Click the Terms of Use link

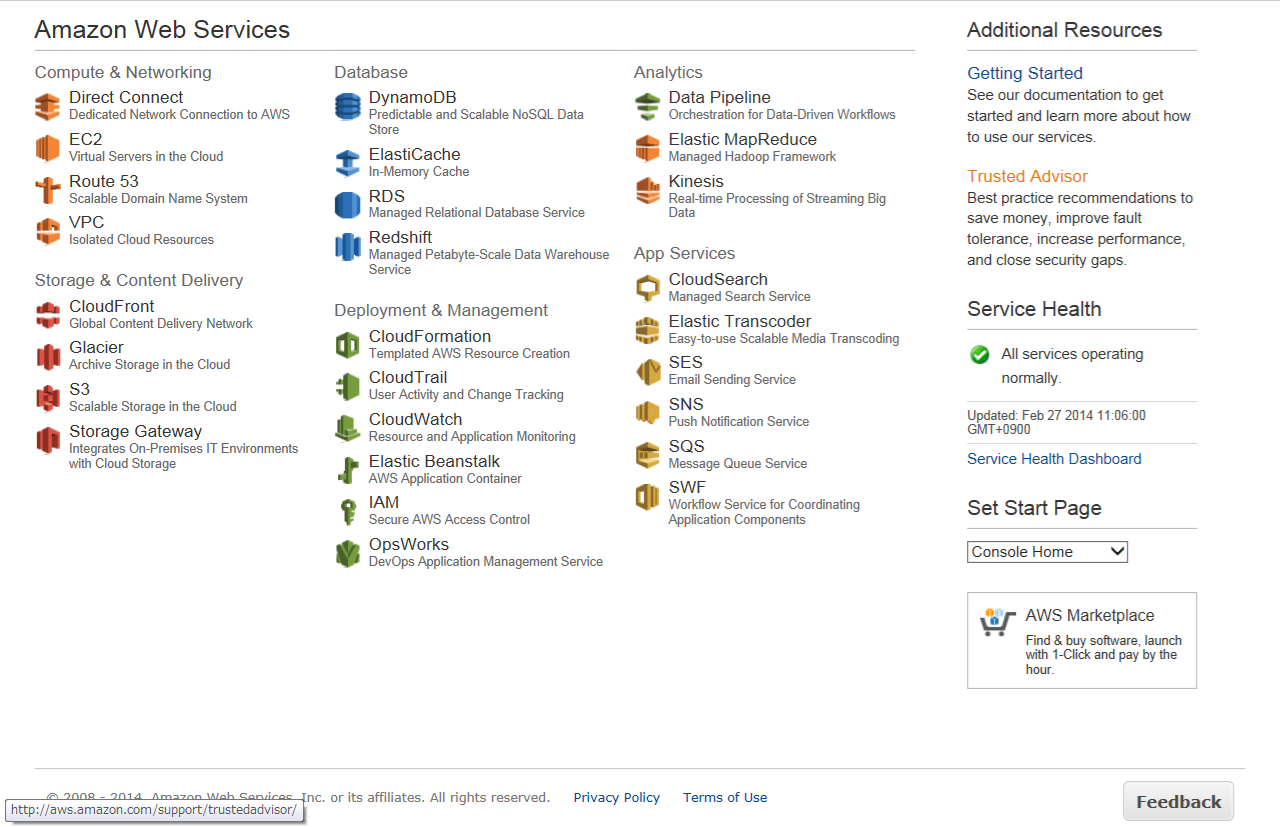pos(725,797)
